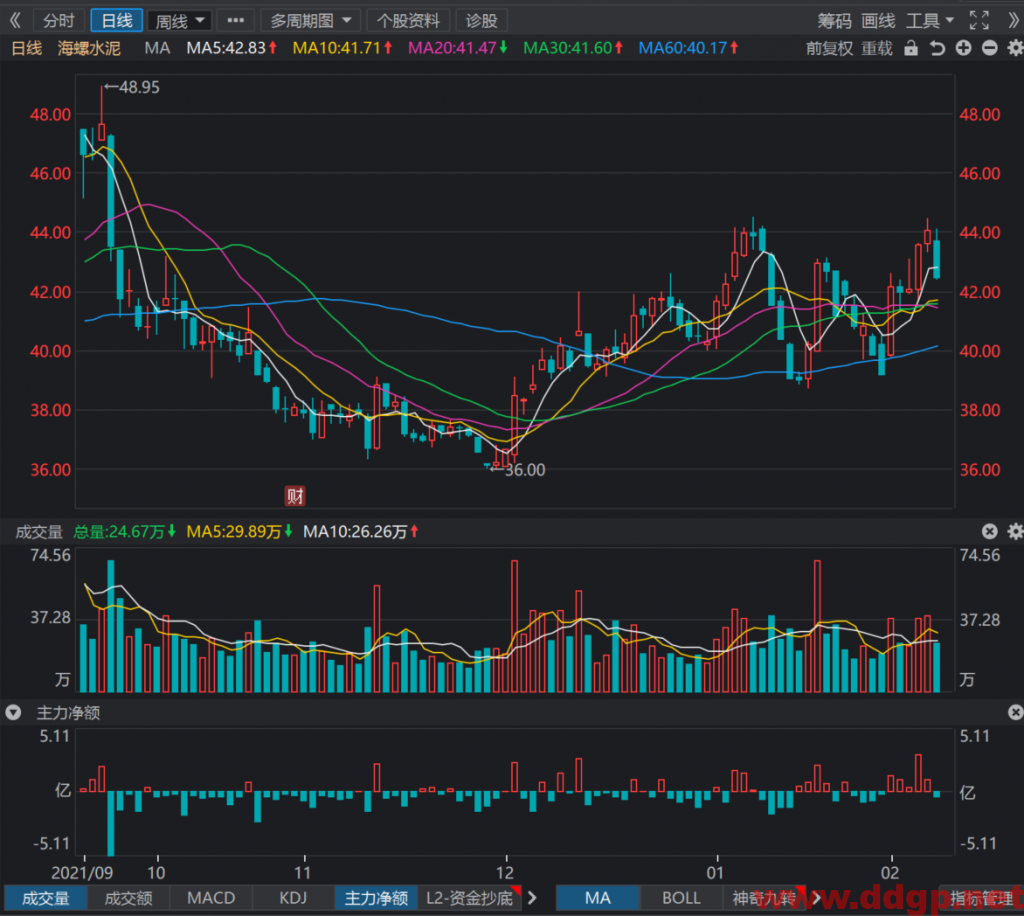Select the L2-资金抄底 indicator tab
The height and width of the screenshot is (916, 1024).
point(470,898)
